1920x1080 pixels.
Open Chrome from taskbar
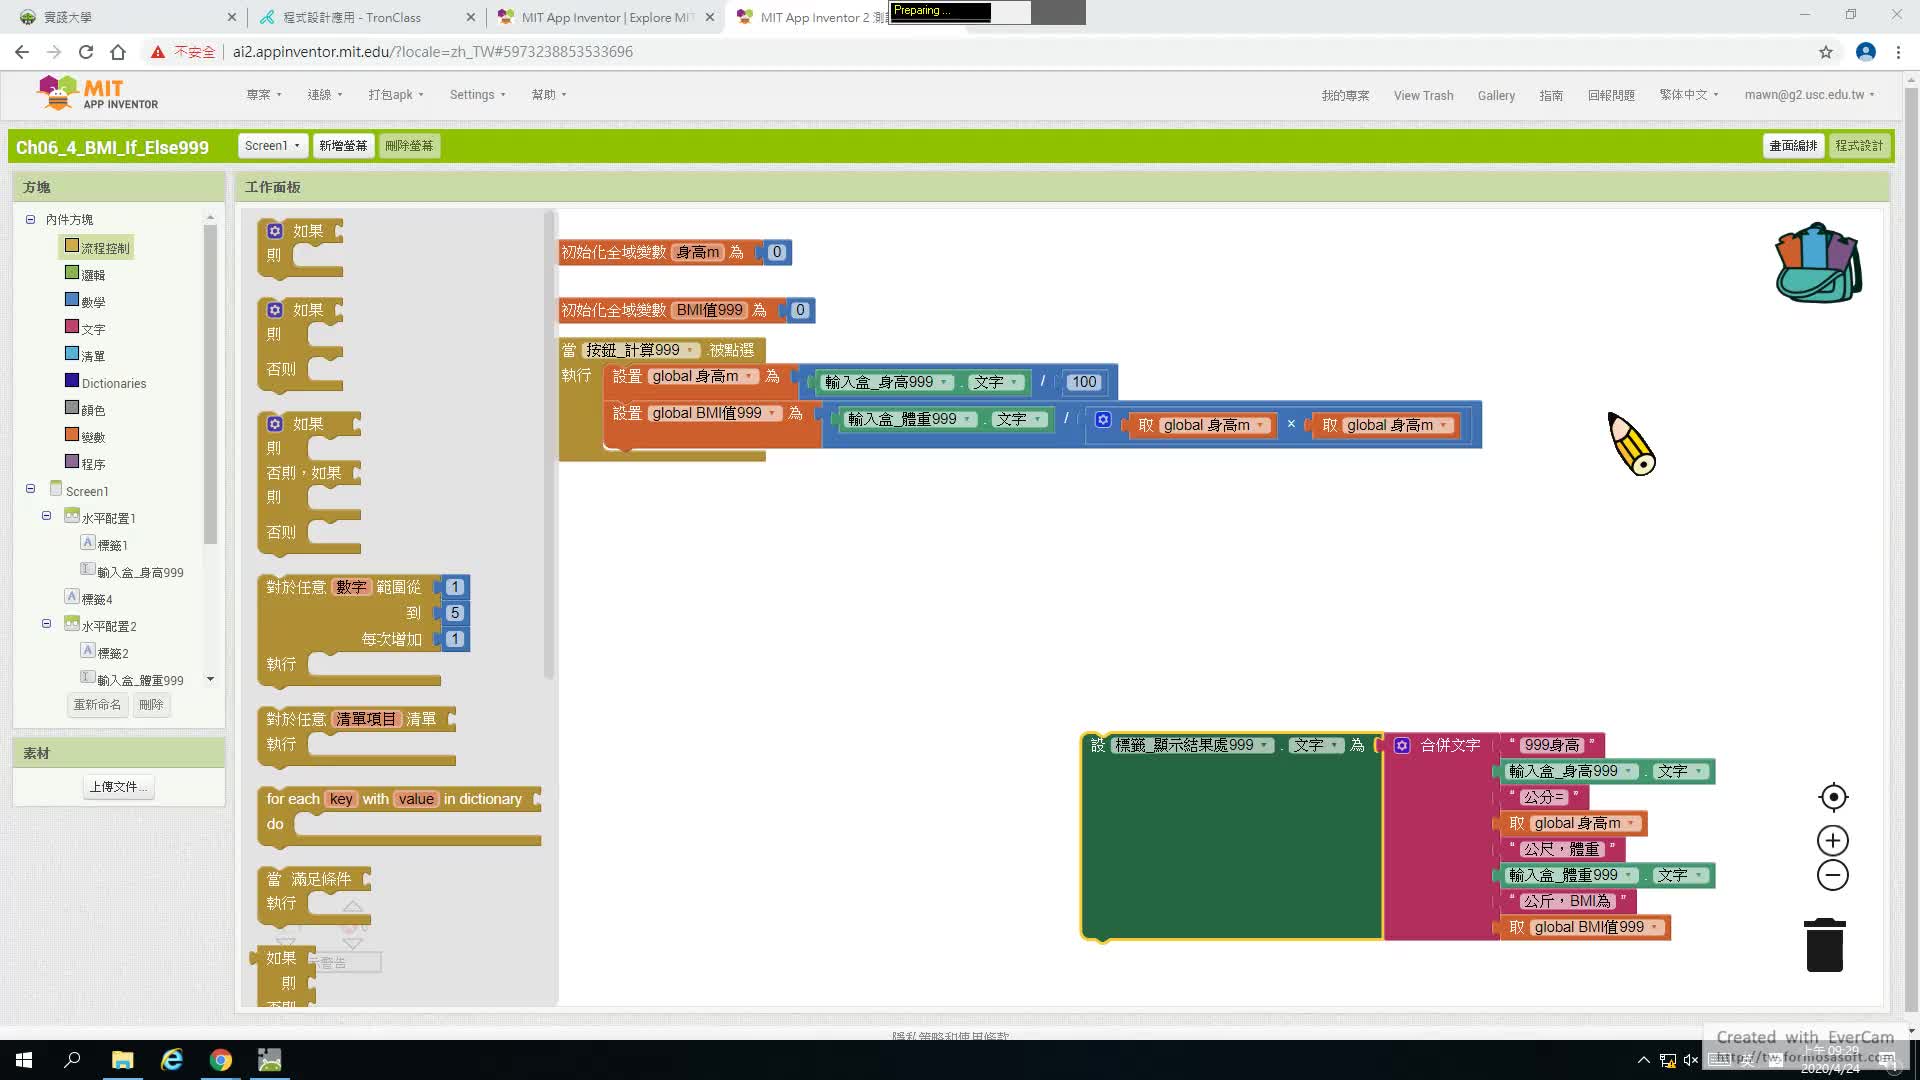click(x=221, y=1060)
